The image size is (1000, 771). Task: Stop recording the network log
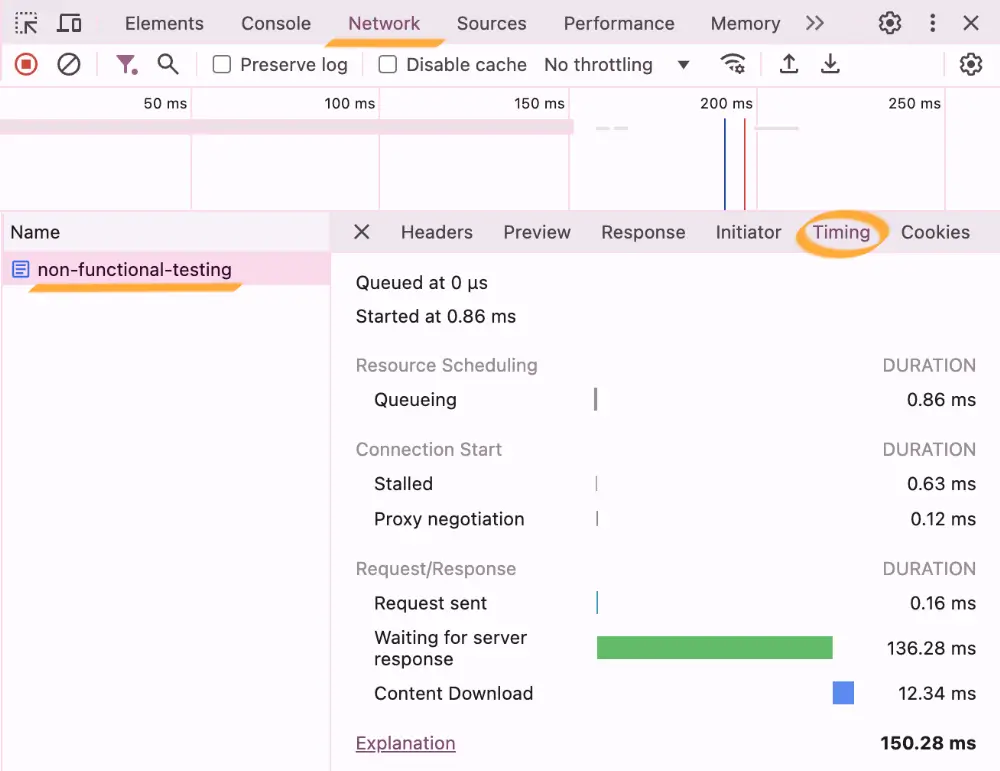click(x=25, y=64)
